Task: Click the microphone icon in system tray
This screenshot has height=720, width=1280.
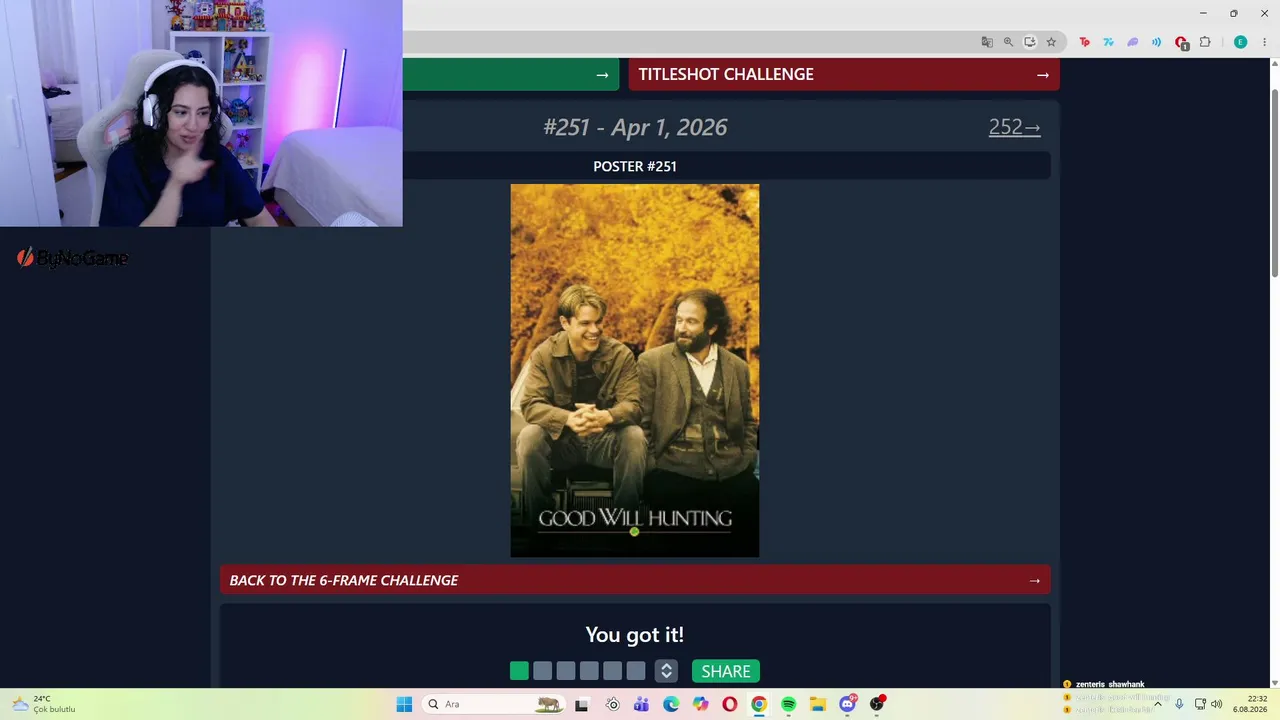Action: point(1179,704)
